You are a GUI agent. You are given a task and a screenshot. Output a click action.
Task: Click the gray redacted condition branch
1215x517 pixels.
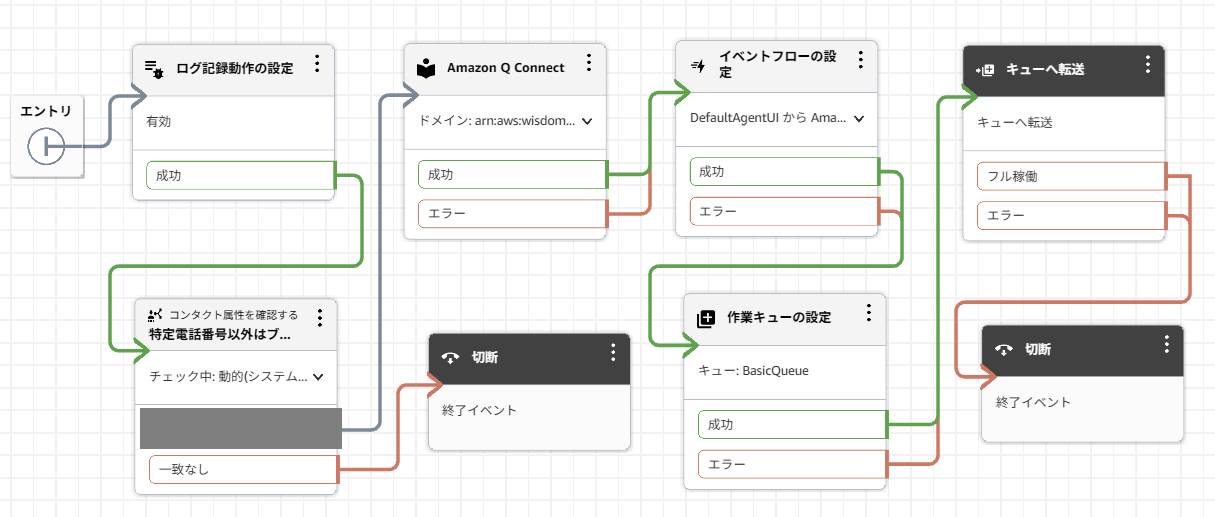240,428
